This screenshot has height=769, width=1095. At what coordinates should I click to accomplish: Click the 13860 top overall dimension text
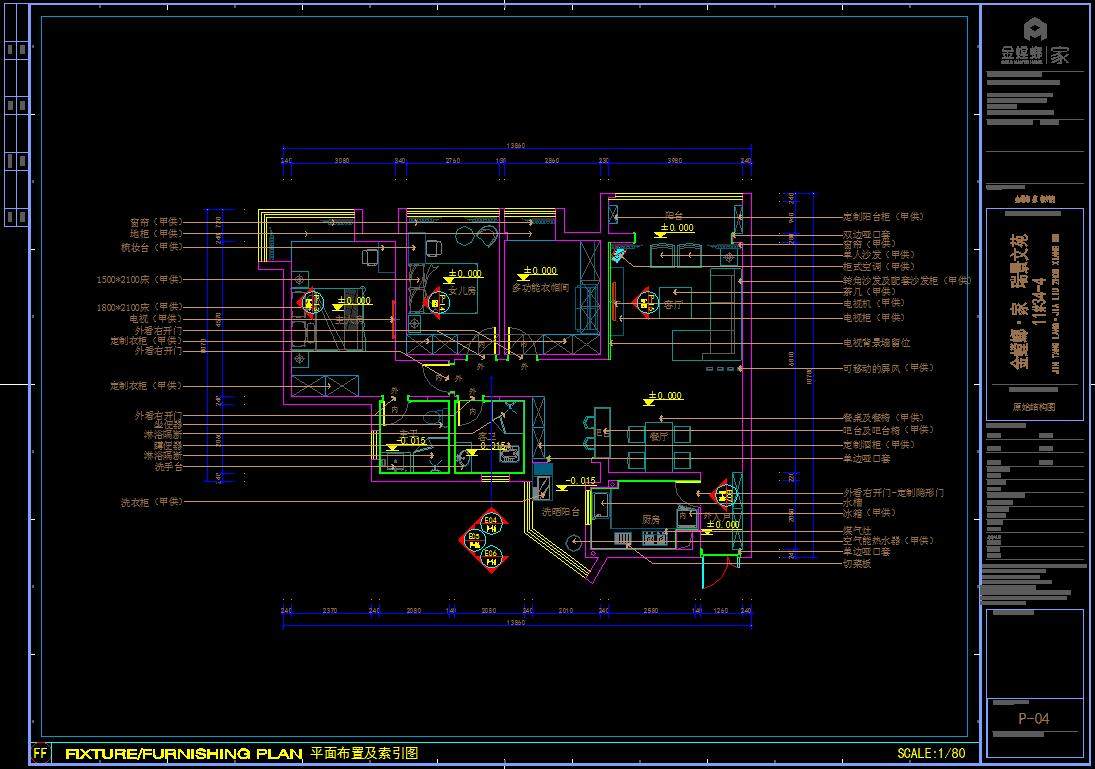click(516, 145)
